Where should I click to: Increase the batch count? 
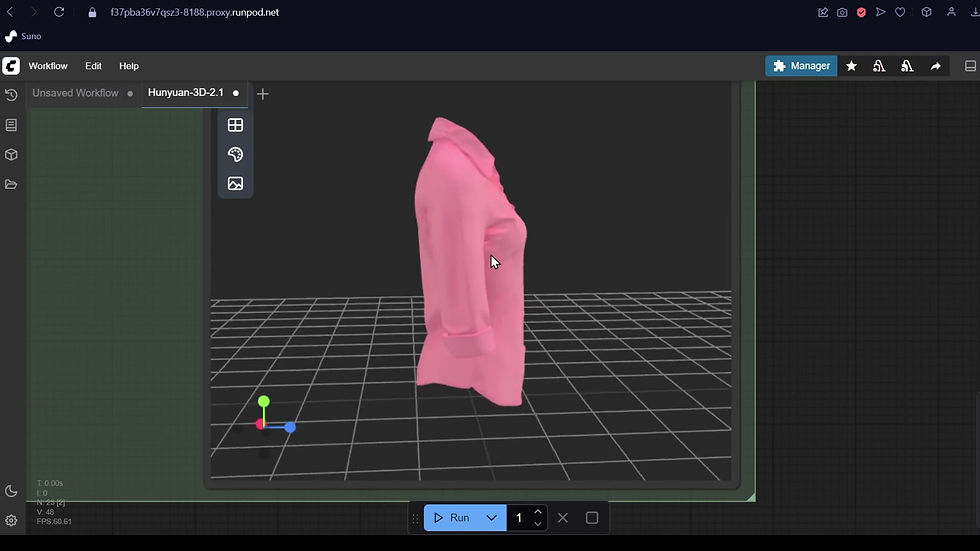538,512
